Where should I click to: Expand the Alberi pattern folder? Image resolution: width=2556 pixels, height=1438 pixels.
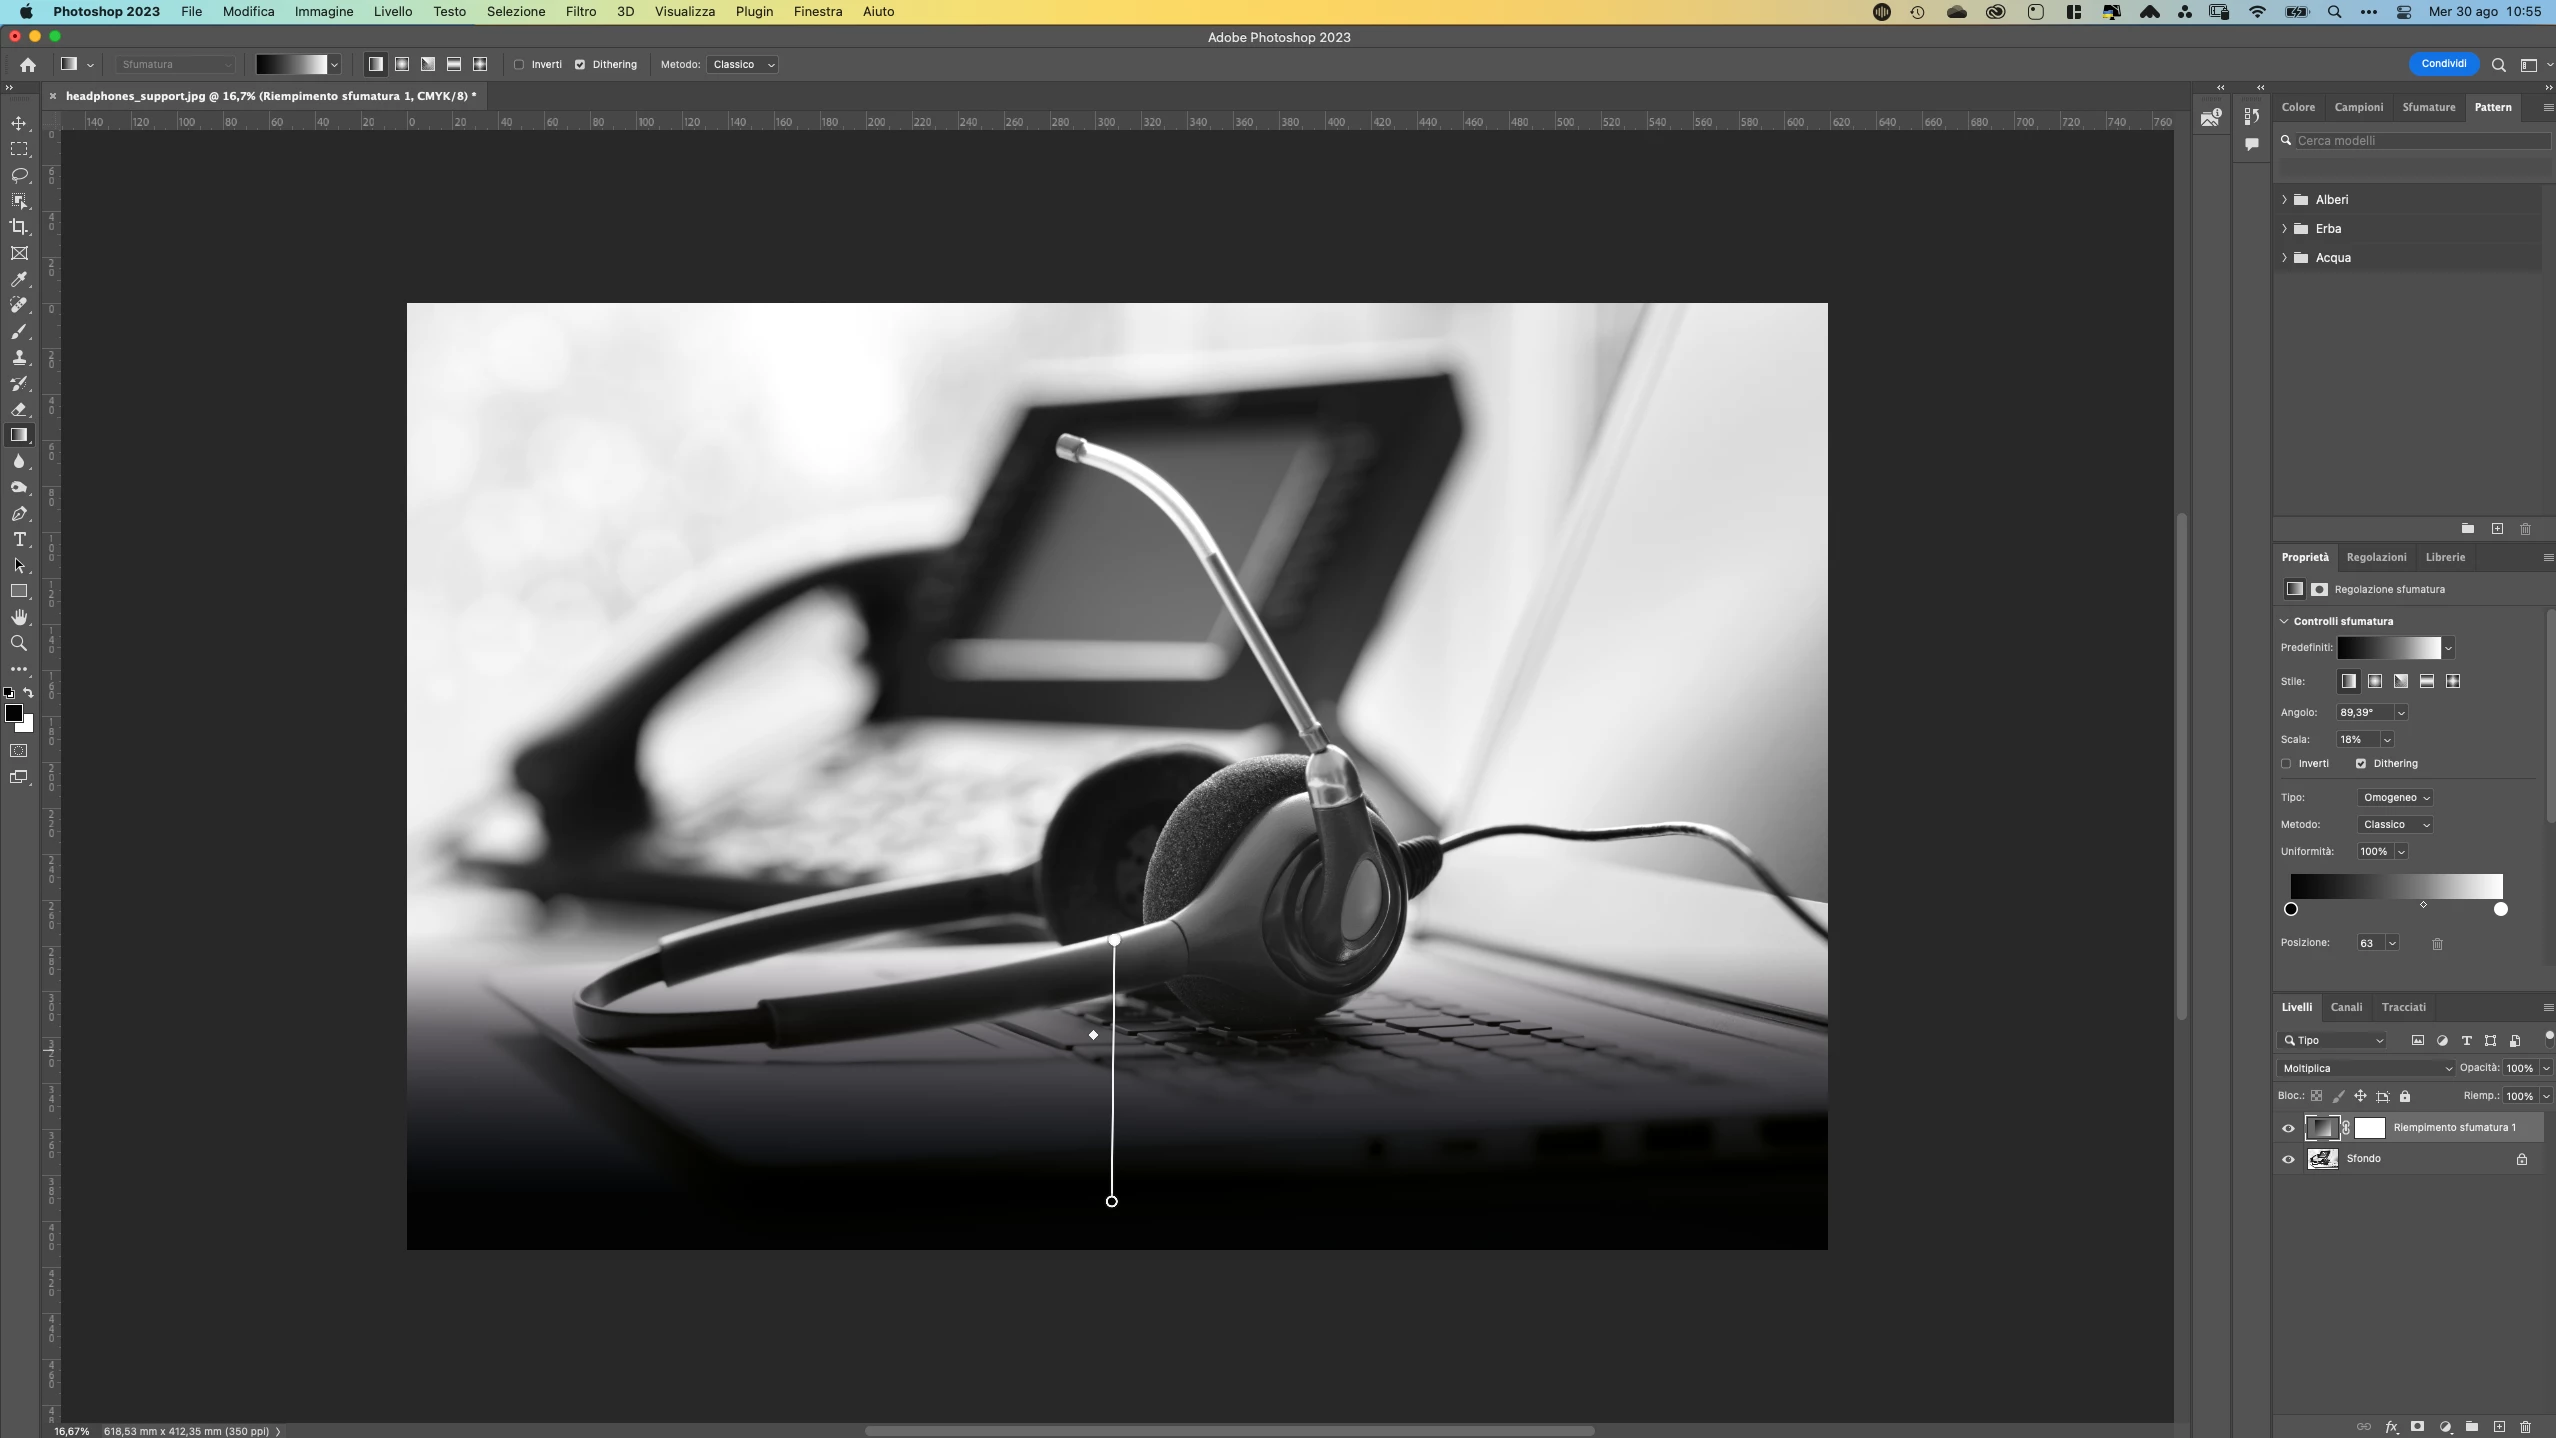2284,200
